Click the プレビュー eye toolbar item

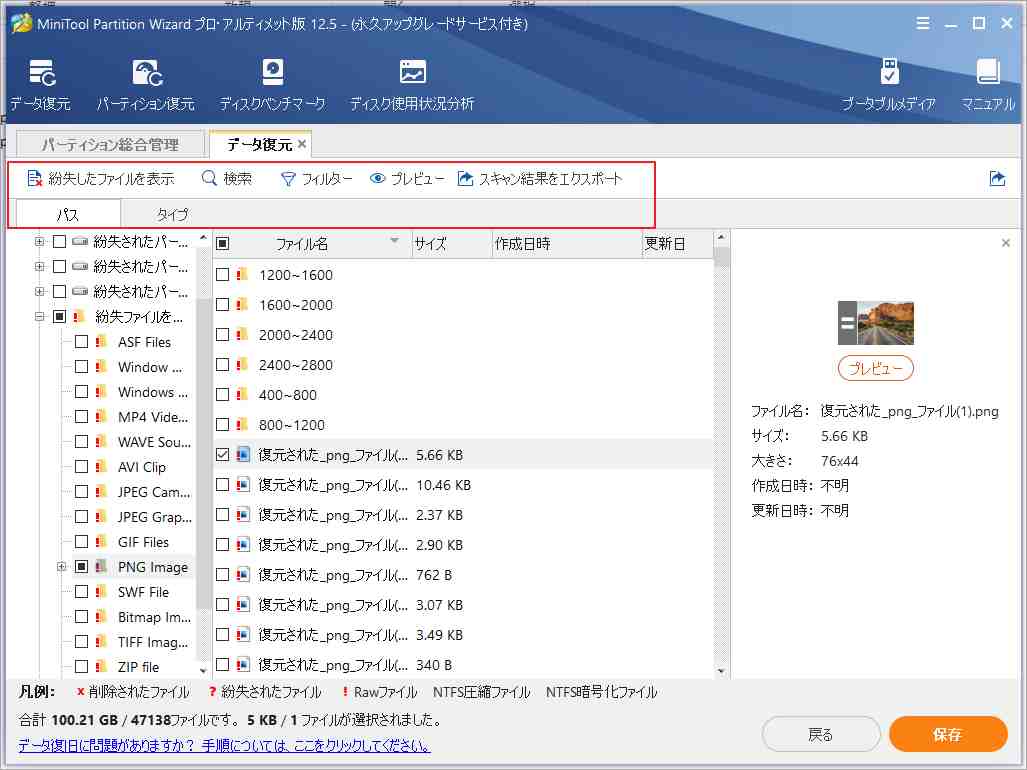tap(407, 179)
